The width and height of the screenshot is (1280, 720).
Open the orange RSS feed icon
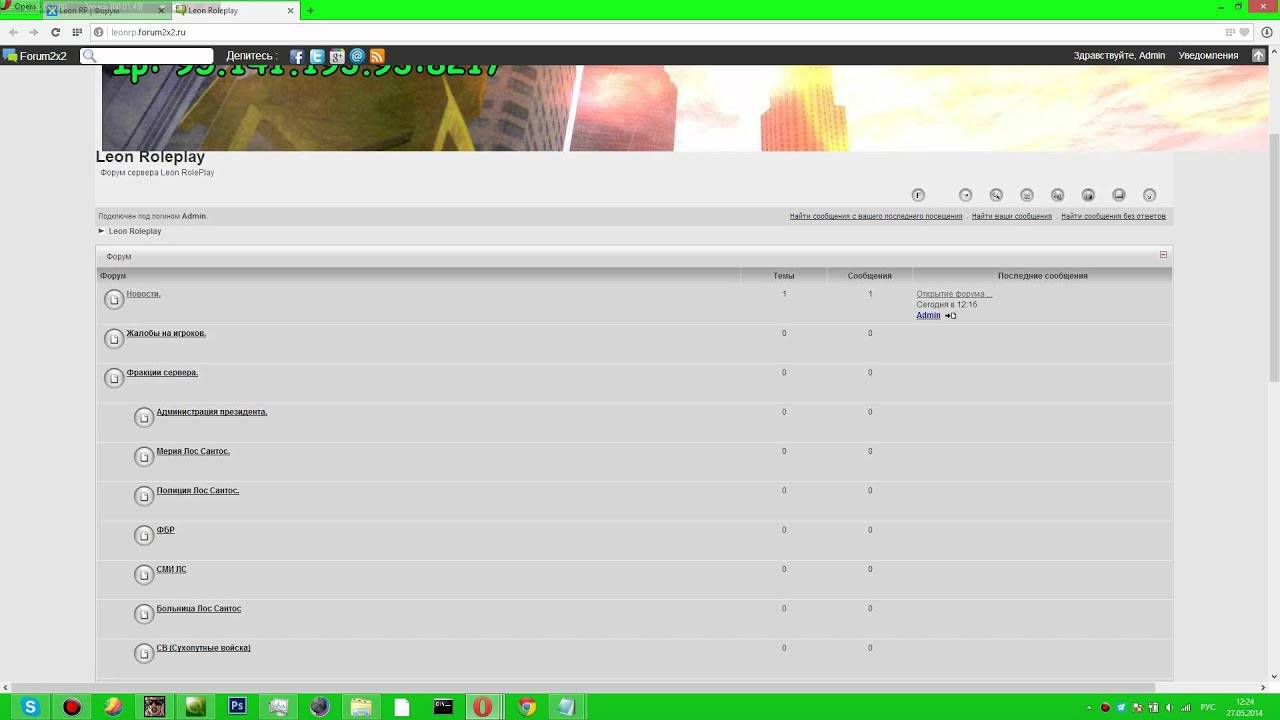(377, 56)
